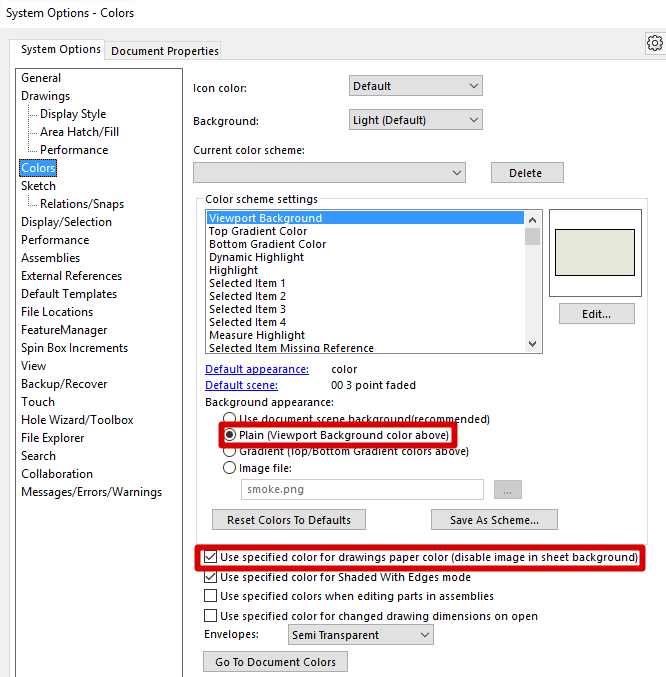666x677 pixels.
Task: Select Display/Selection in the options tree
Action: click(66, 222)
